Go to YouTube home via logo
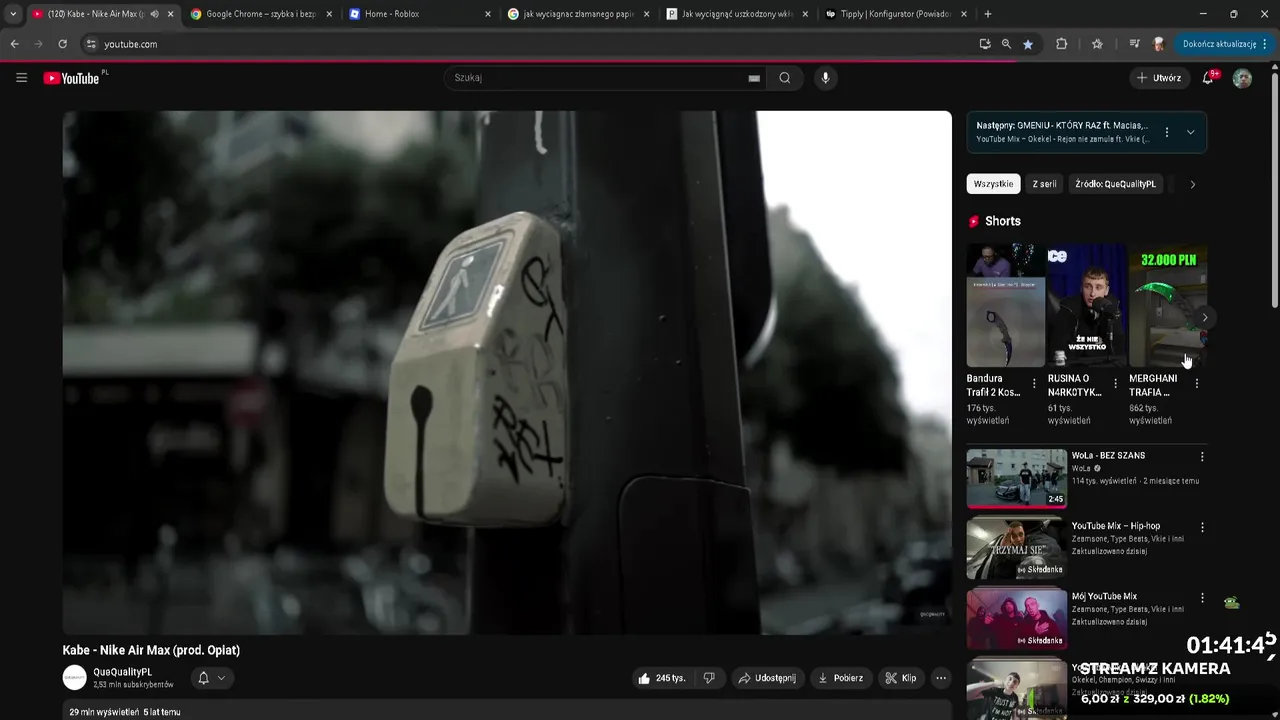 click(72, 78)
